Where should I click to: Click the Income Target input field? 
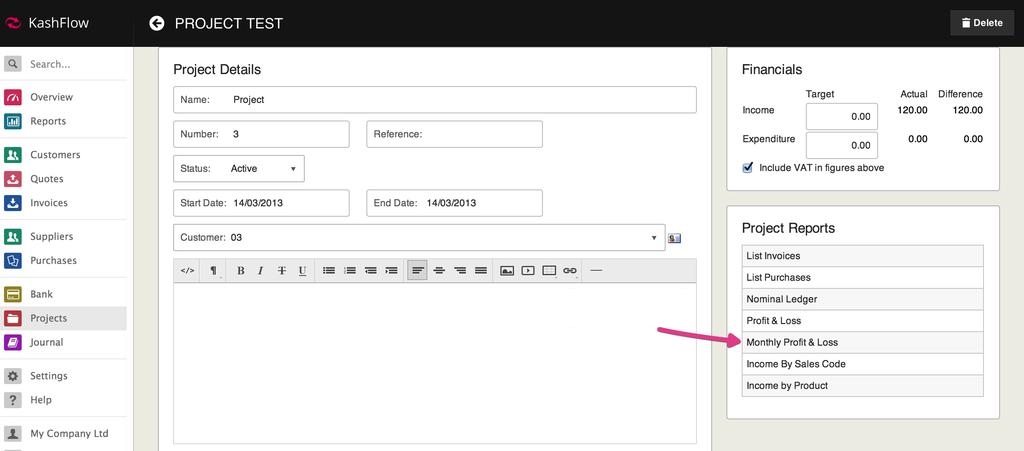[841, 116]
